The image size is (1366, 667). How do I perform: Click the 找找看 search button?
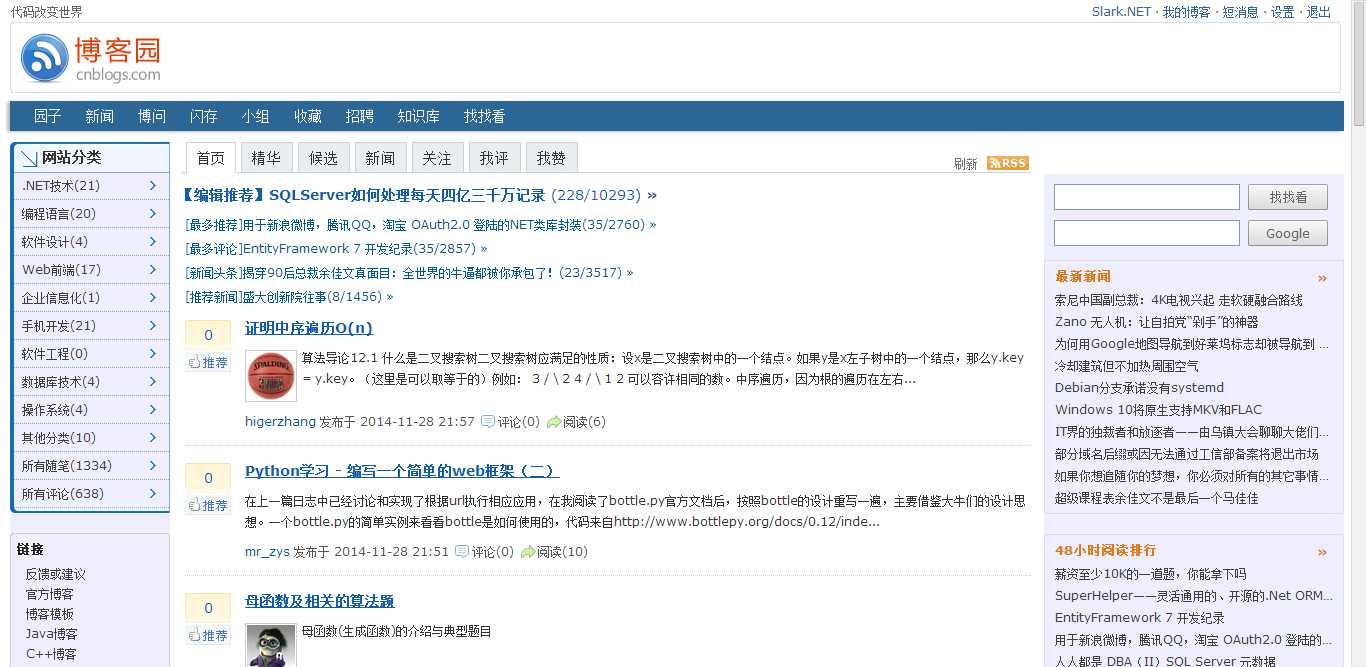coord(1288,197)
